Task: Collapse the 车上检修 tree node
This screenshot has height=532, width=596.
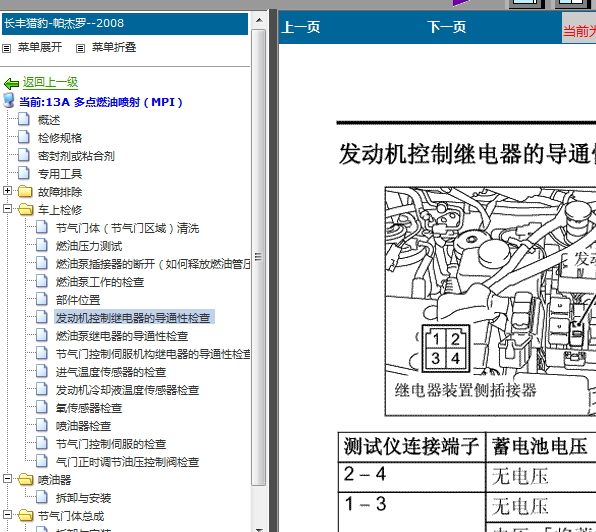Action: (x=7, y=209)
